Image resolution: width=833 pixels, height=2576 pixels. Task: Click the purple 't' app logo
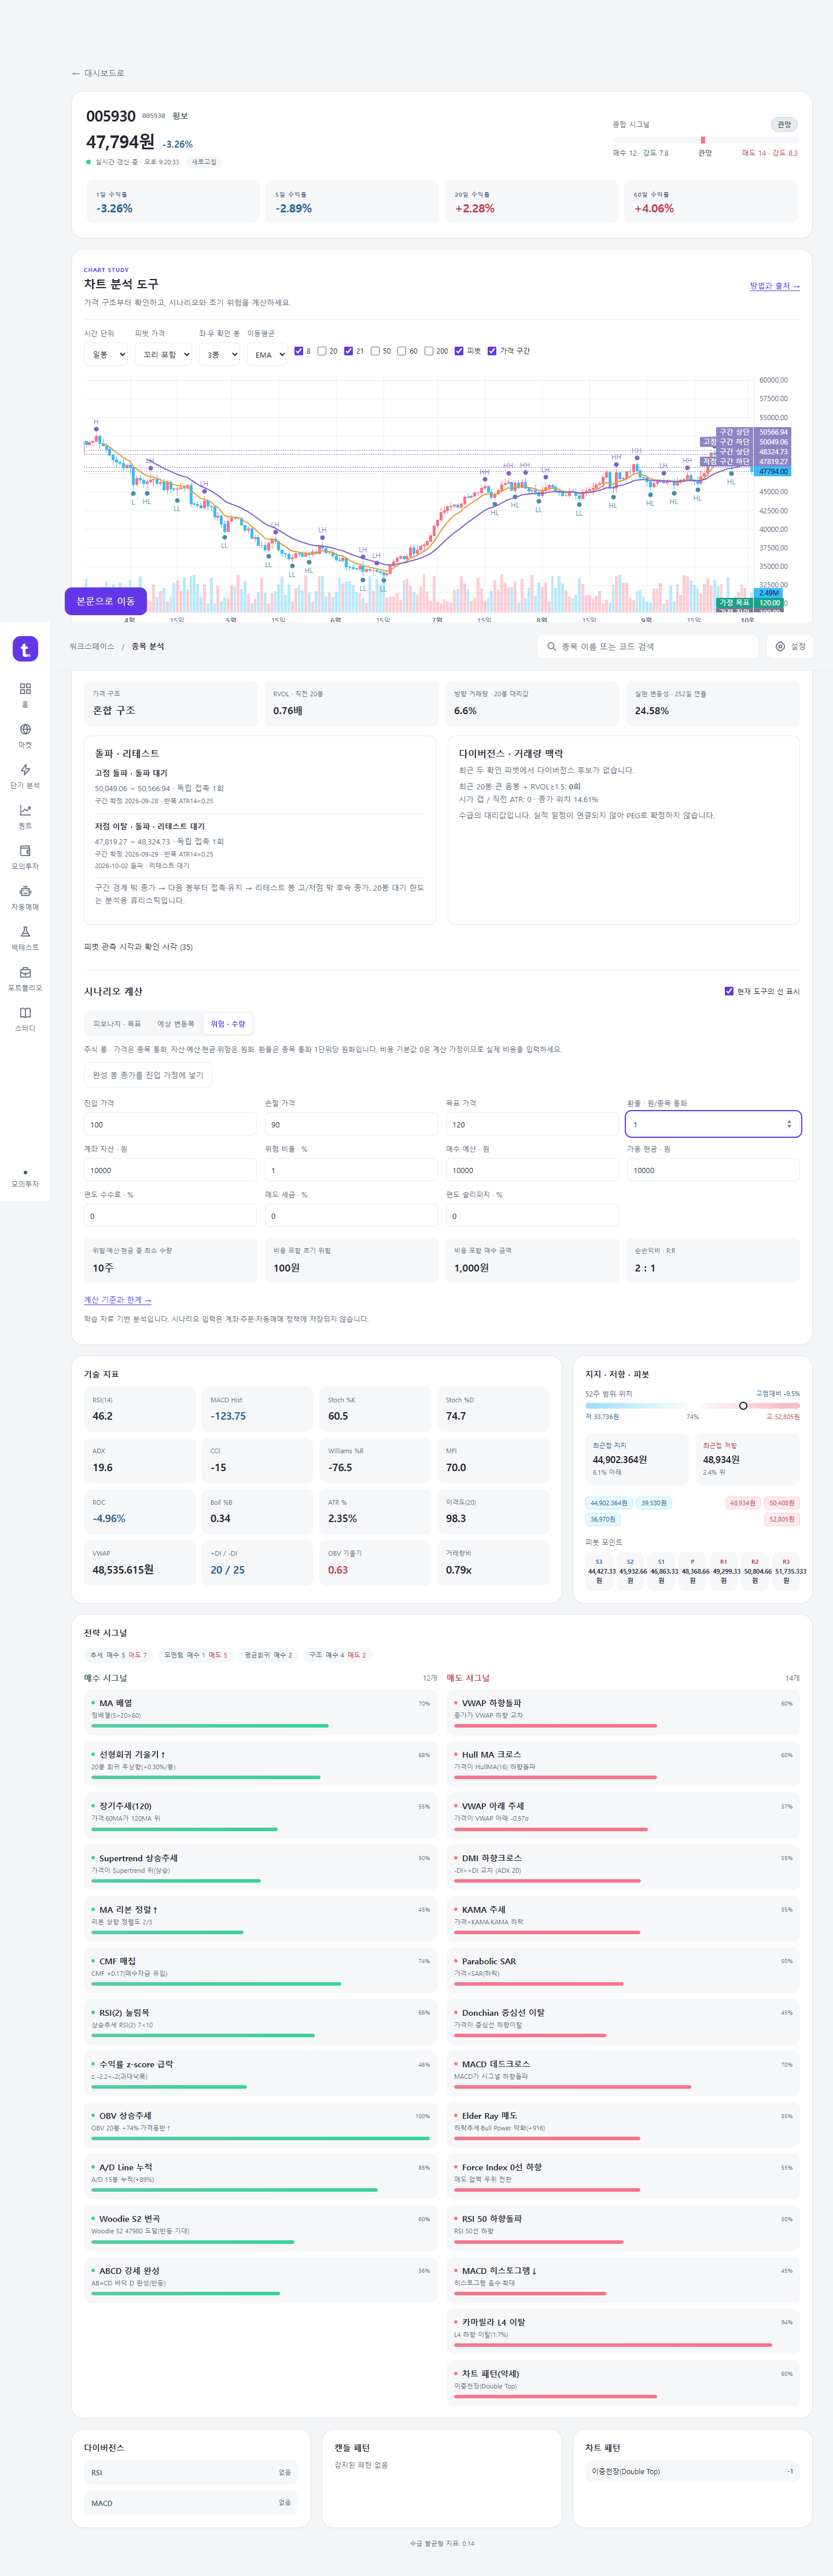[x=25, y=649]
